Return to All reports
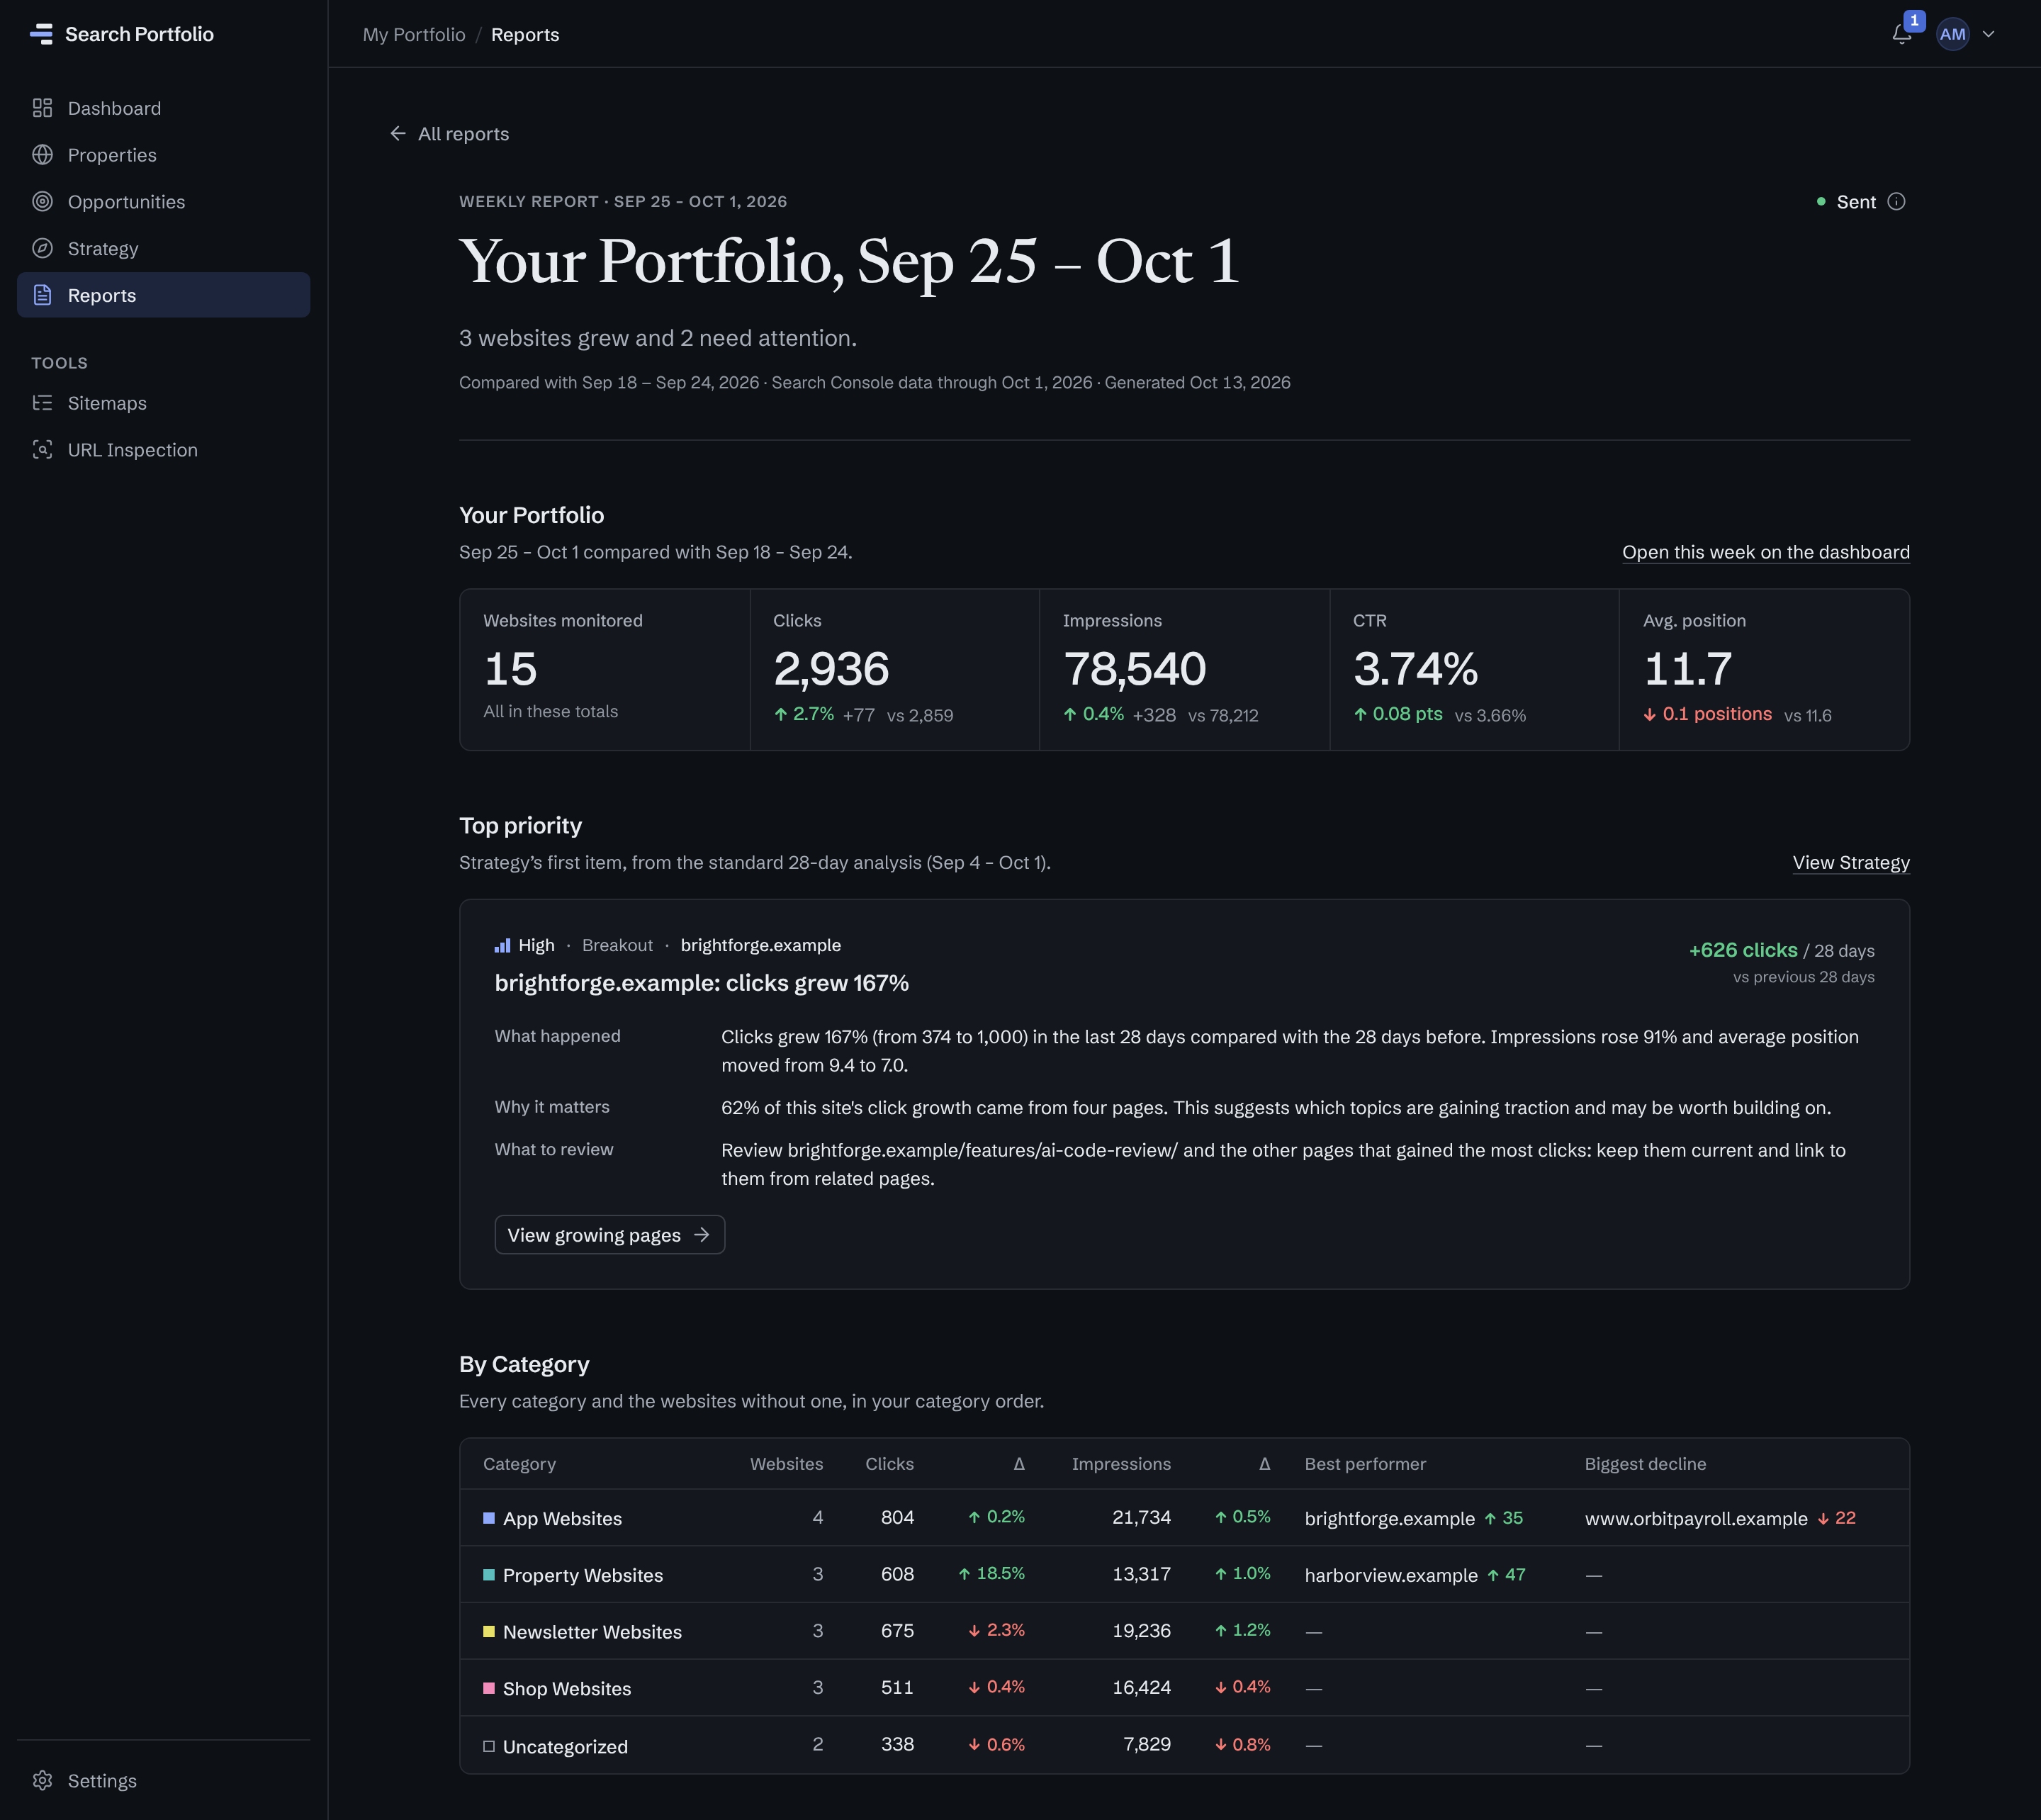This screenshot has height=1820, width=2041. click(x=449, y=133)
